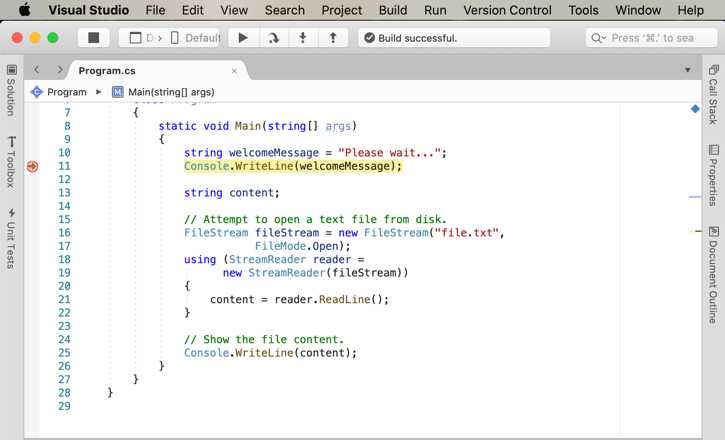Toggle the breakpoint on line 11
Image resolution: width=725 pixels, height=440 pixels.
click(32, 166)
